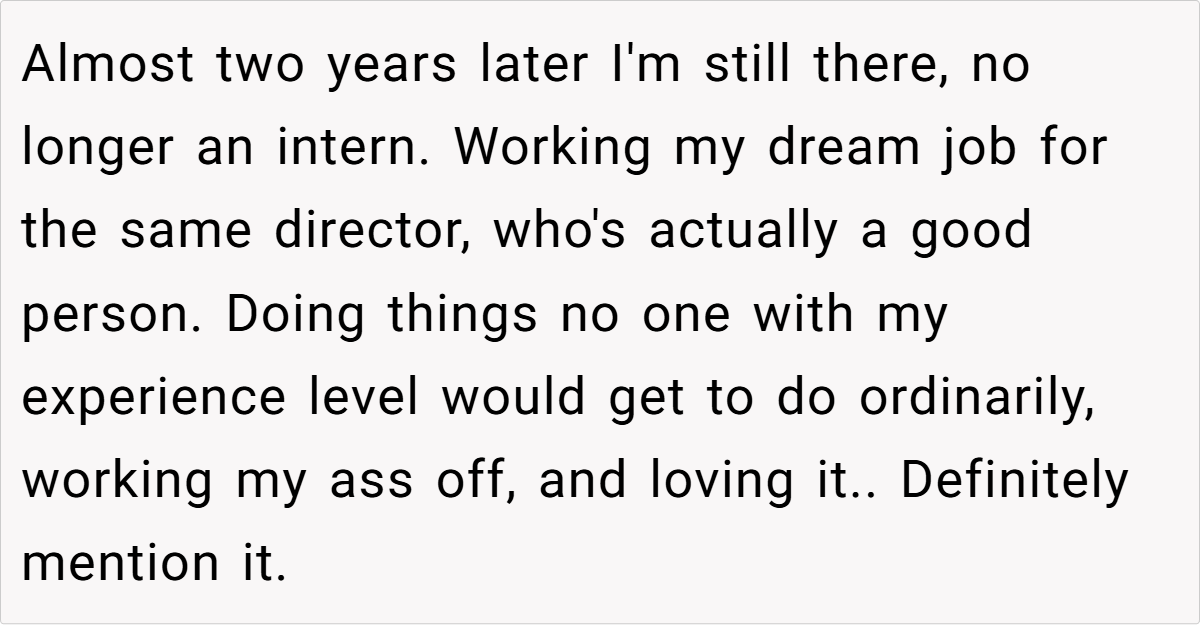Click the word "mention" in the last line

(112, 563)
